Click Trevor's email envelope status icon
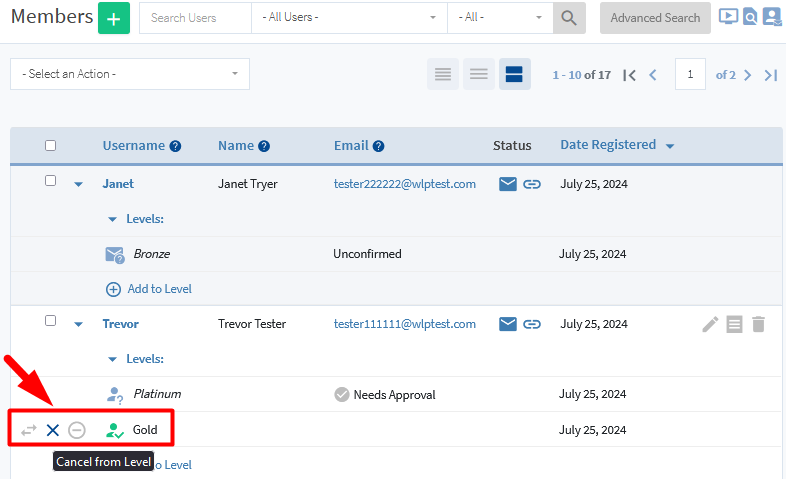This screenshot has width=786, height=479. coord(508,324)
